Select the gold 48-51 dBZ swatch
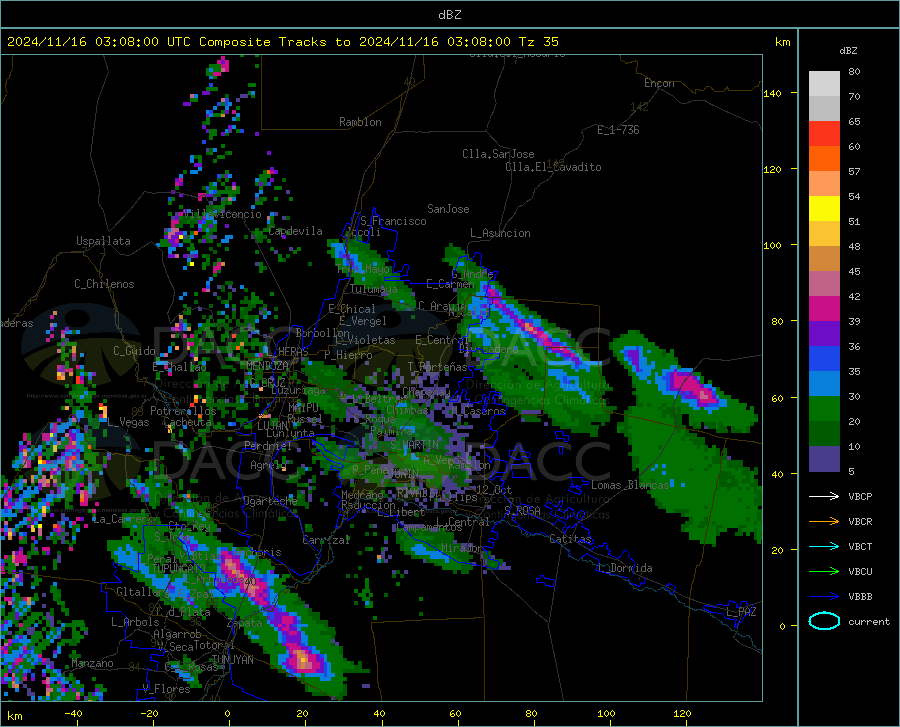900x727 pixels. pyautogui.click(x=824, y=234)
